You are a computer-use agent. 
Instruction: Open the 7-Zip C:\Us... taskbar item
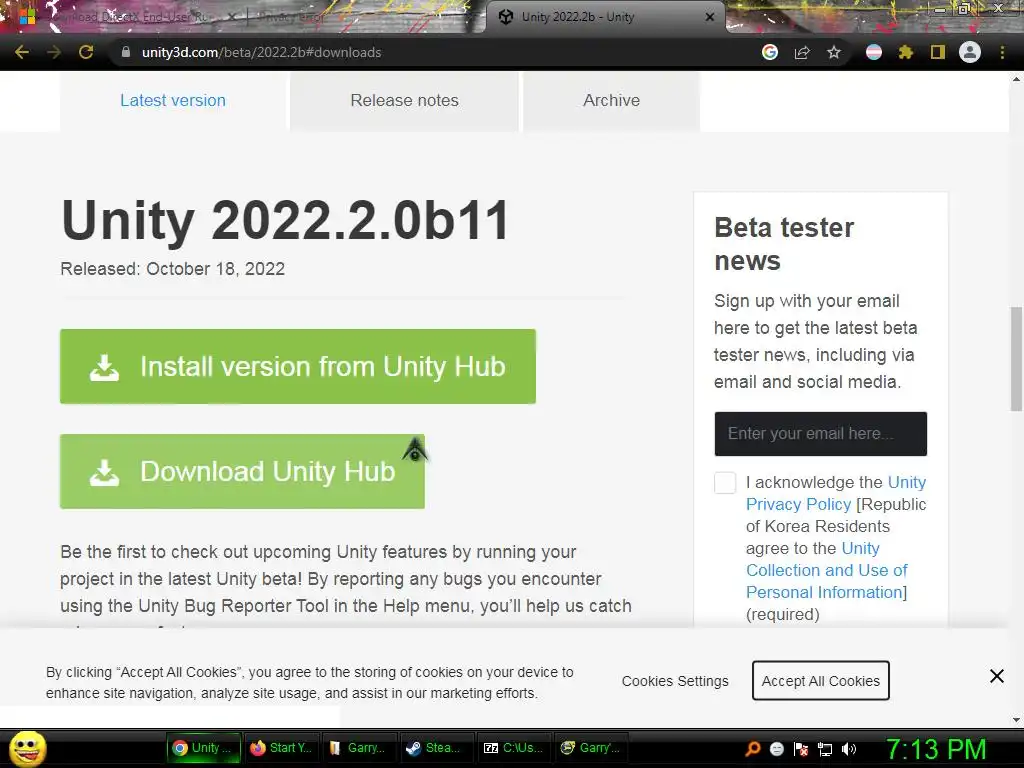pyautogui.click(x=513, y=748)
